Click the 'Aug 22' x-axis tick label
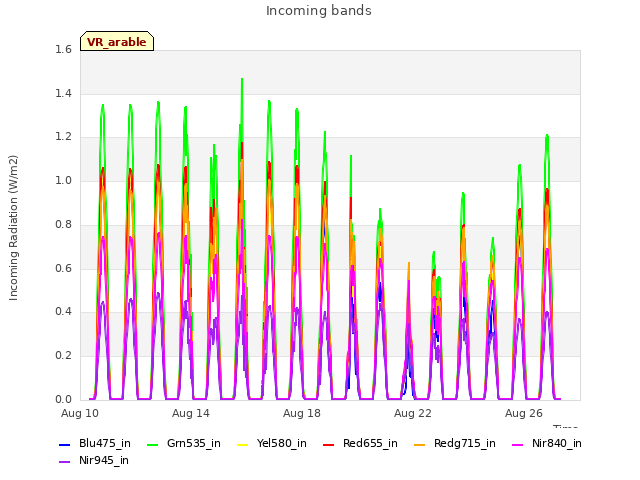This screenshot has height=480, width=640. pos(413,413)
